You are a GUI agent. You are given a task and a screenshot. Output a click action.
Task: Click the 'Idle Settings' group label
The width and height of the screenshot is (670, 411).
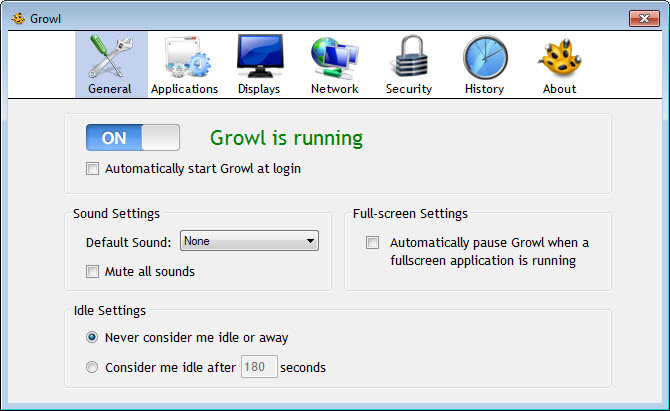tap(109, 311)
